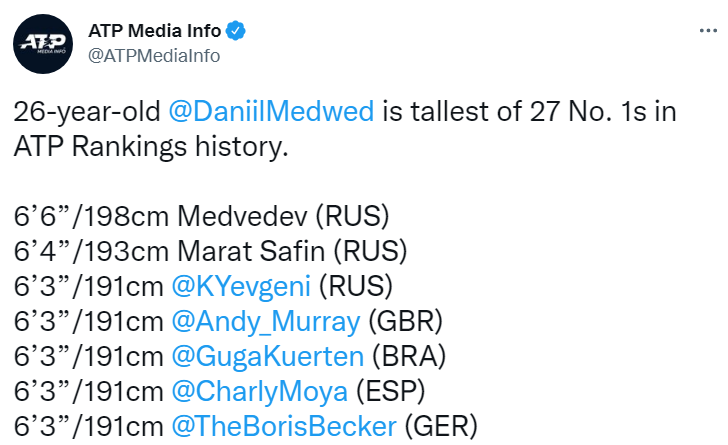Click the (GER) country code
This screenshot has width=728, height=445.
[x=441, y=426]
